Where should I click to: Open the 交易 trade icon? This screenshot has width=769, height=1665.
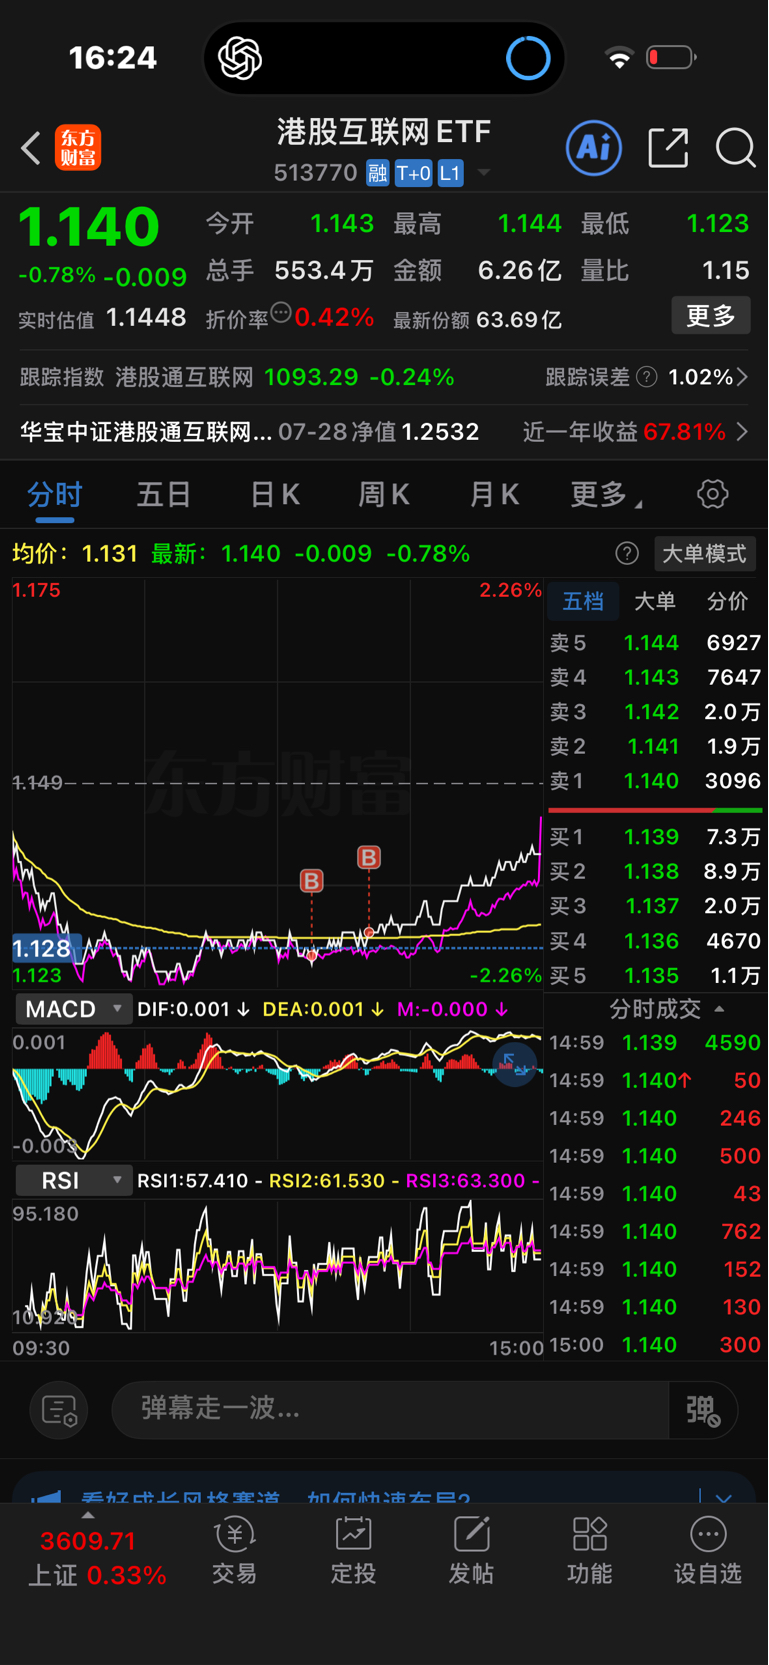point(235,1551)
